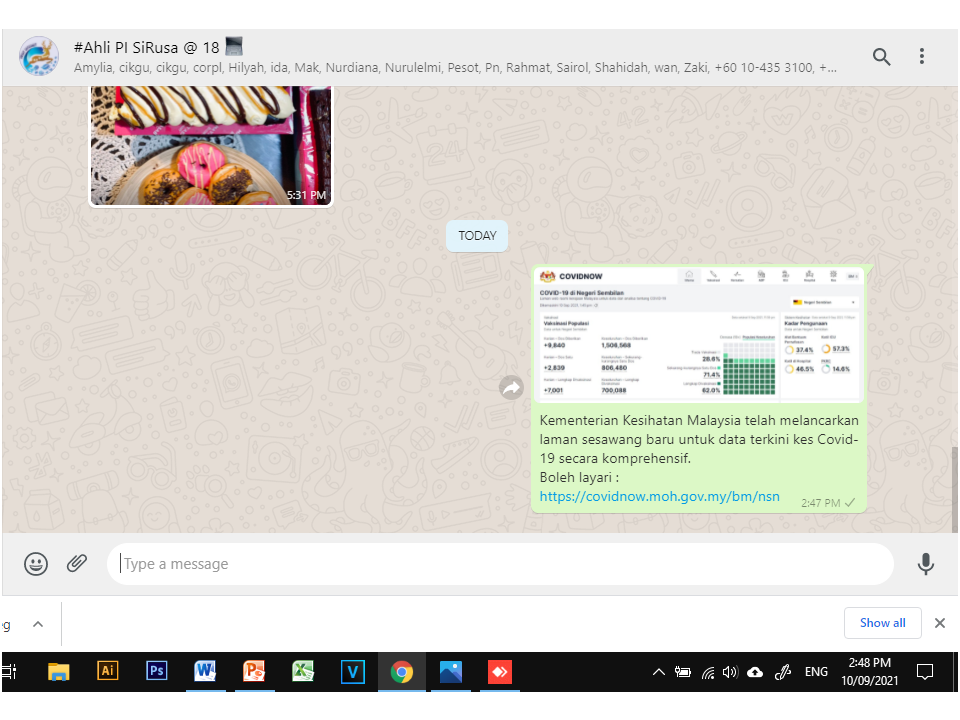960x720 pixels.
Task: Close the downloads bar
Action: pyautogui.click(x=940, y=623)
